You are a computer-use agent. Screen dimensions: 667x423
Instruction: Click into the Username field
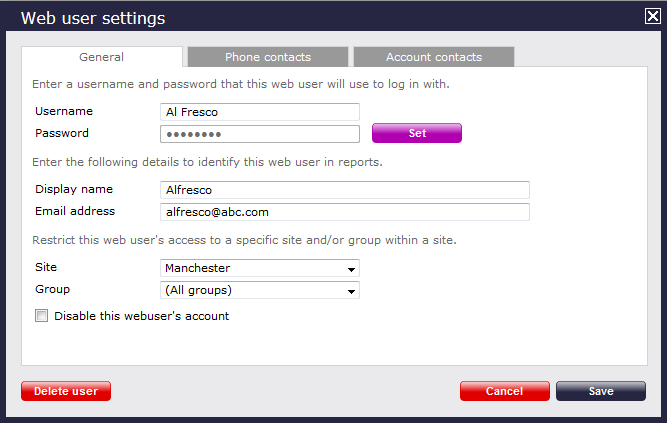(259, 112)
